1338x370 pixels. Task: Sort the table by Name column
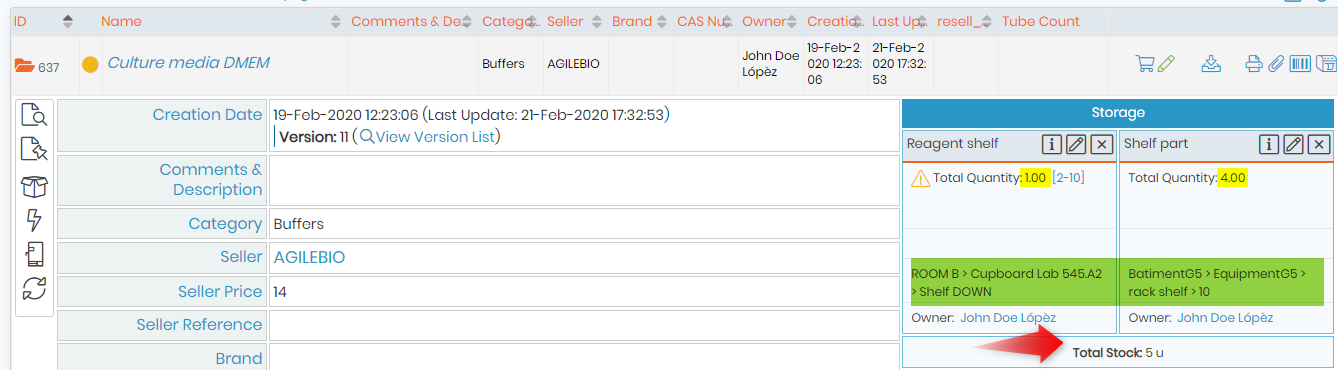click(x=334, y=21)
